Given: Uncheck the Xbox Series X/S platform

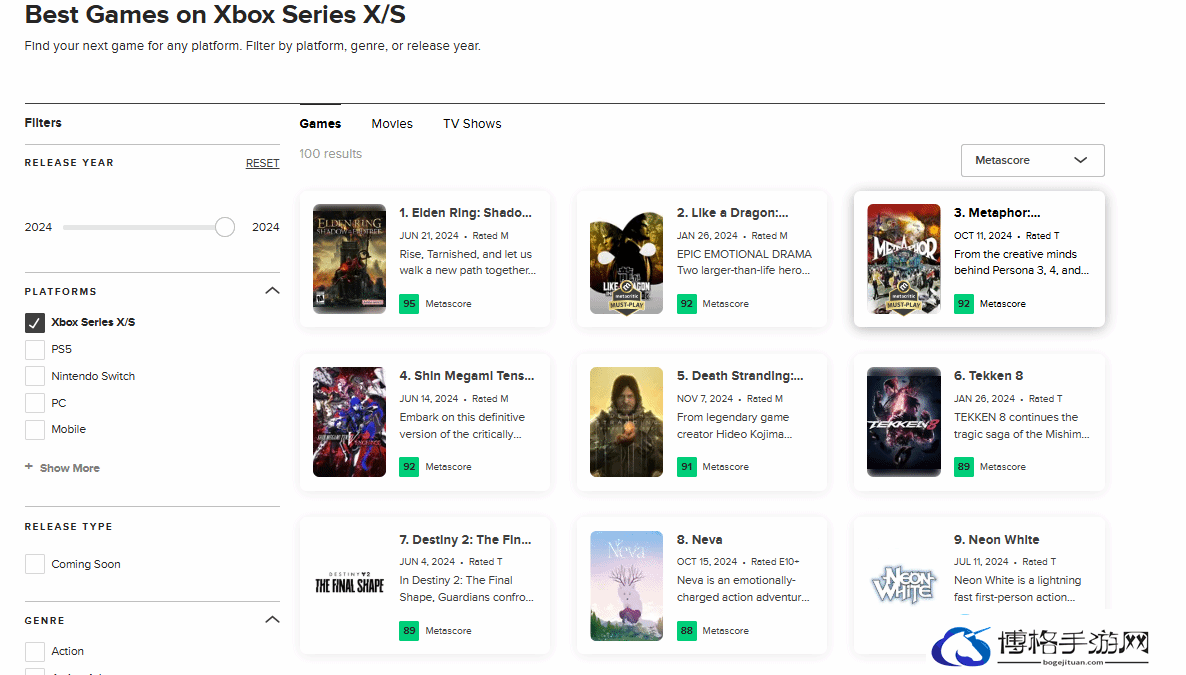Looking at the screenshot, I should [x=35, y=322].
